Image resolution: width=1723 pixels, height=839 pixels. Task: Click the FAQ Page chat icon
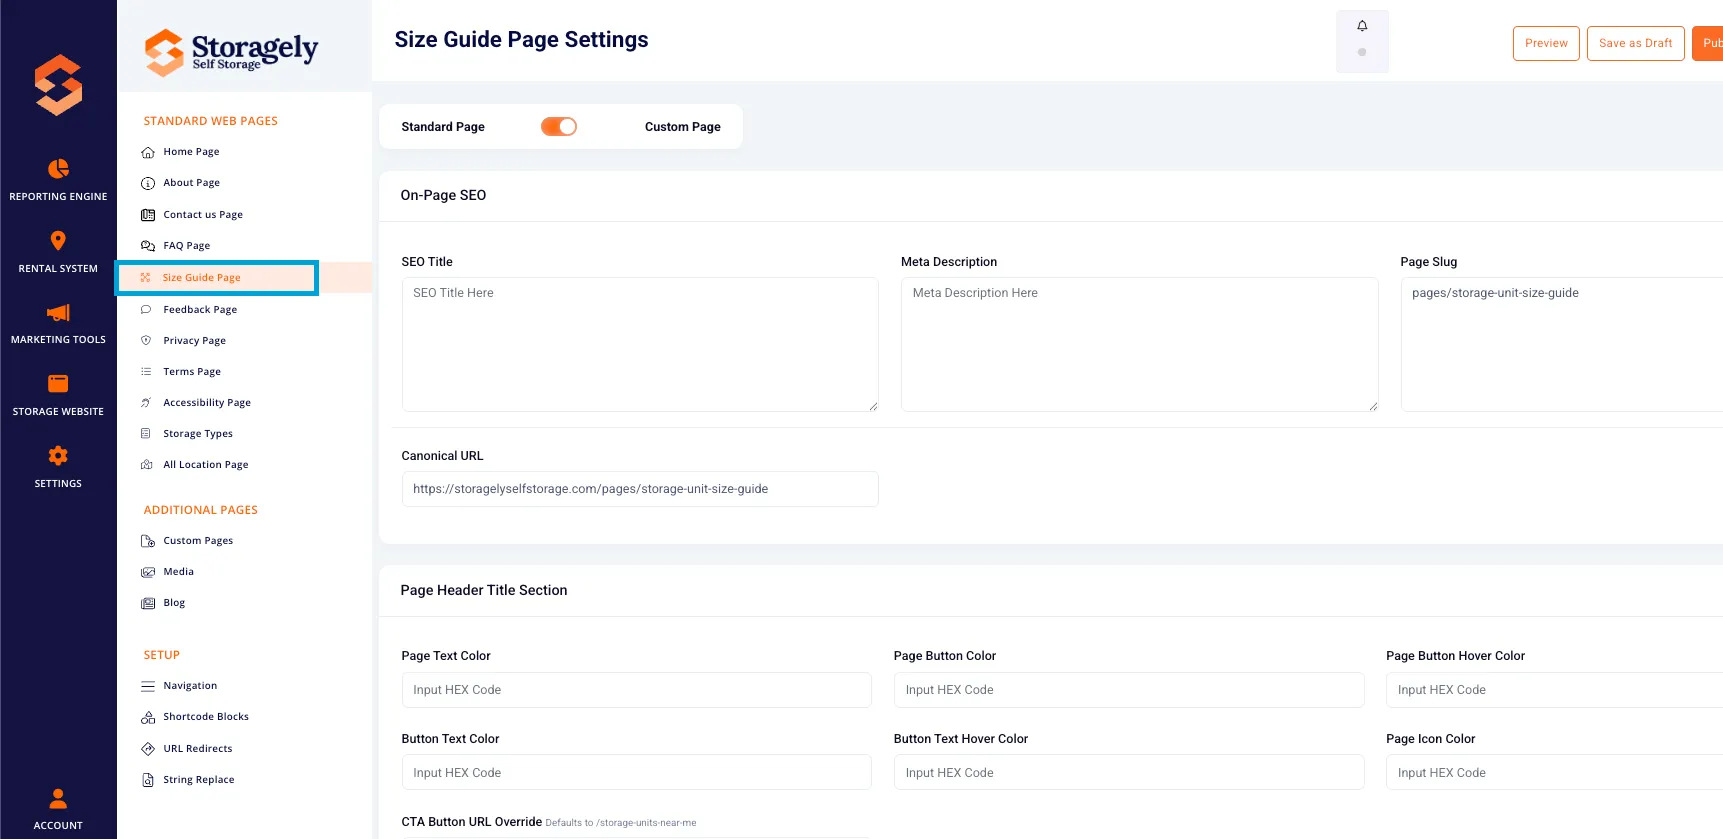[147, 246]
